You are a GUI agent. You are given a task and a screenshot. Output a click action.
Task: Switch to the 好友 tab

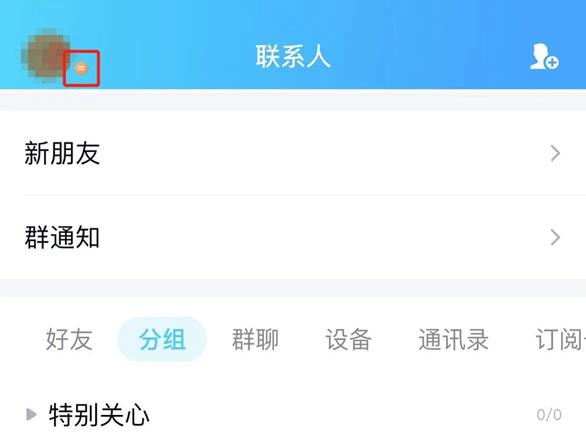tap(69, 339)
